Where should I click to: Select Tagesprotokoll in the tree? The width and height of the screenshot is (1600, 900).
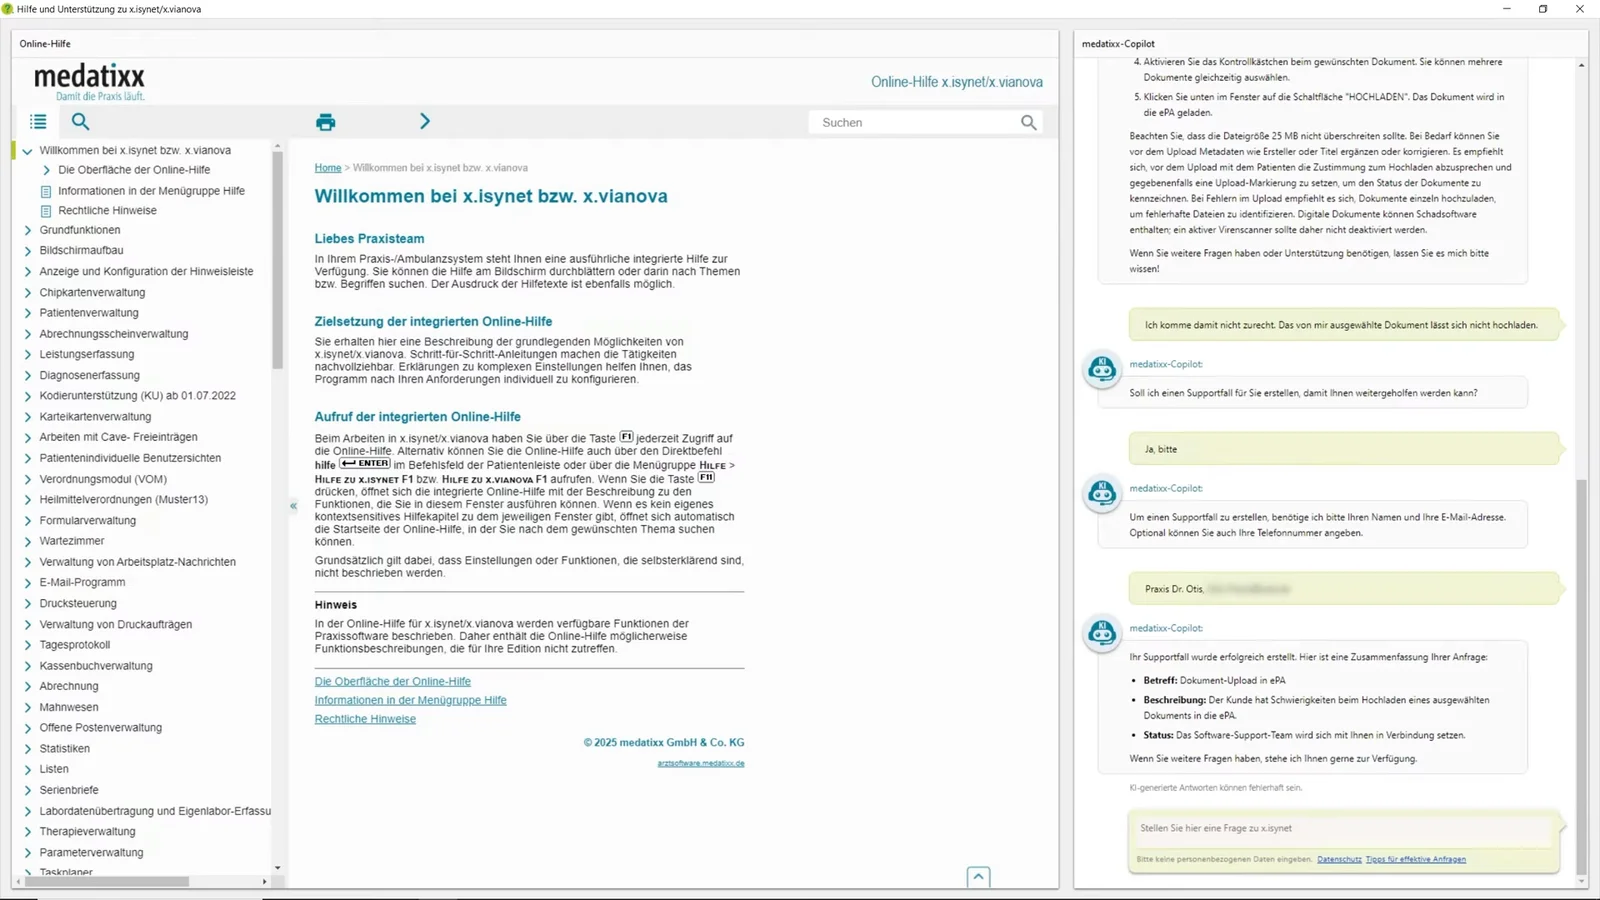pos(75,645)
